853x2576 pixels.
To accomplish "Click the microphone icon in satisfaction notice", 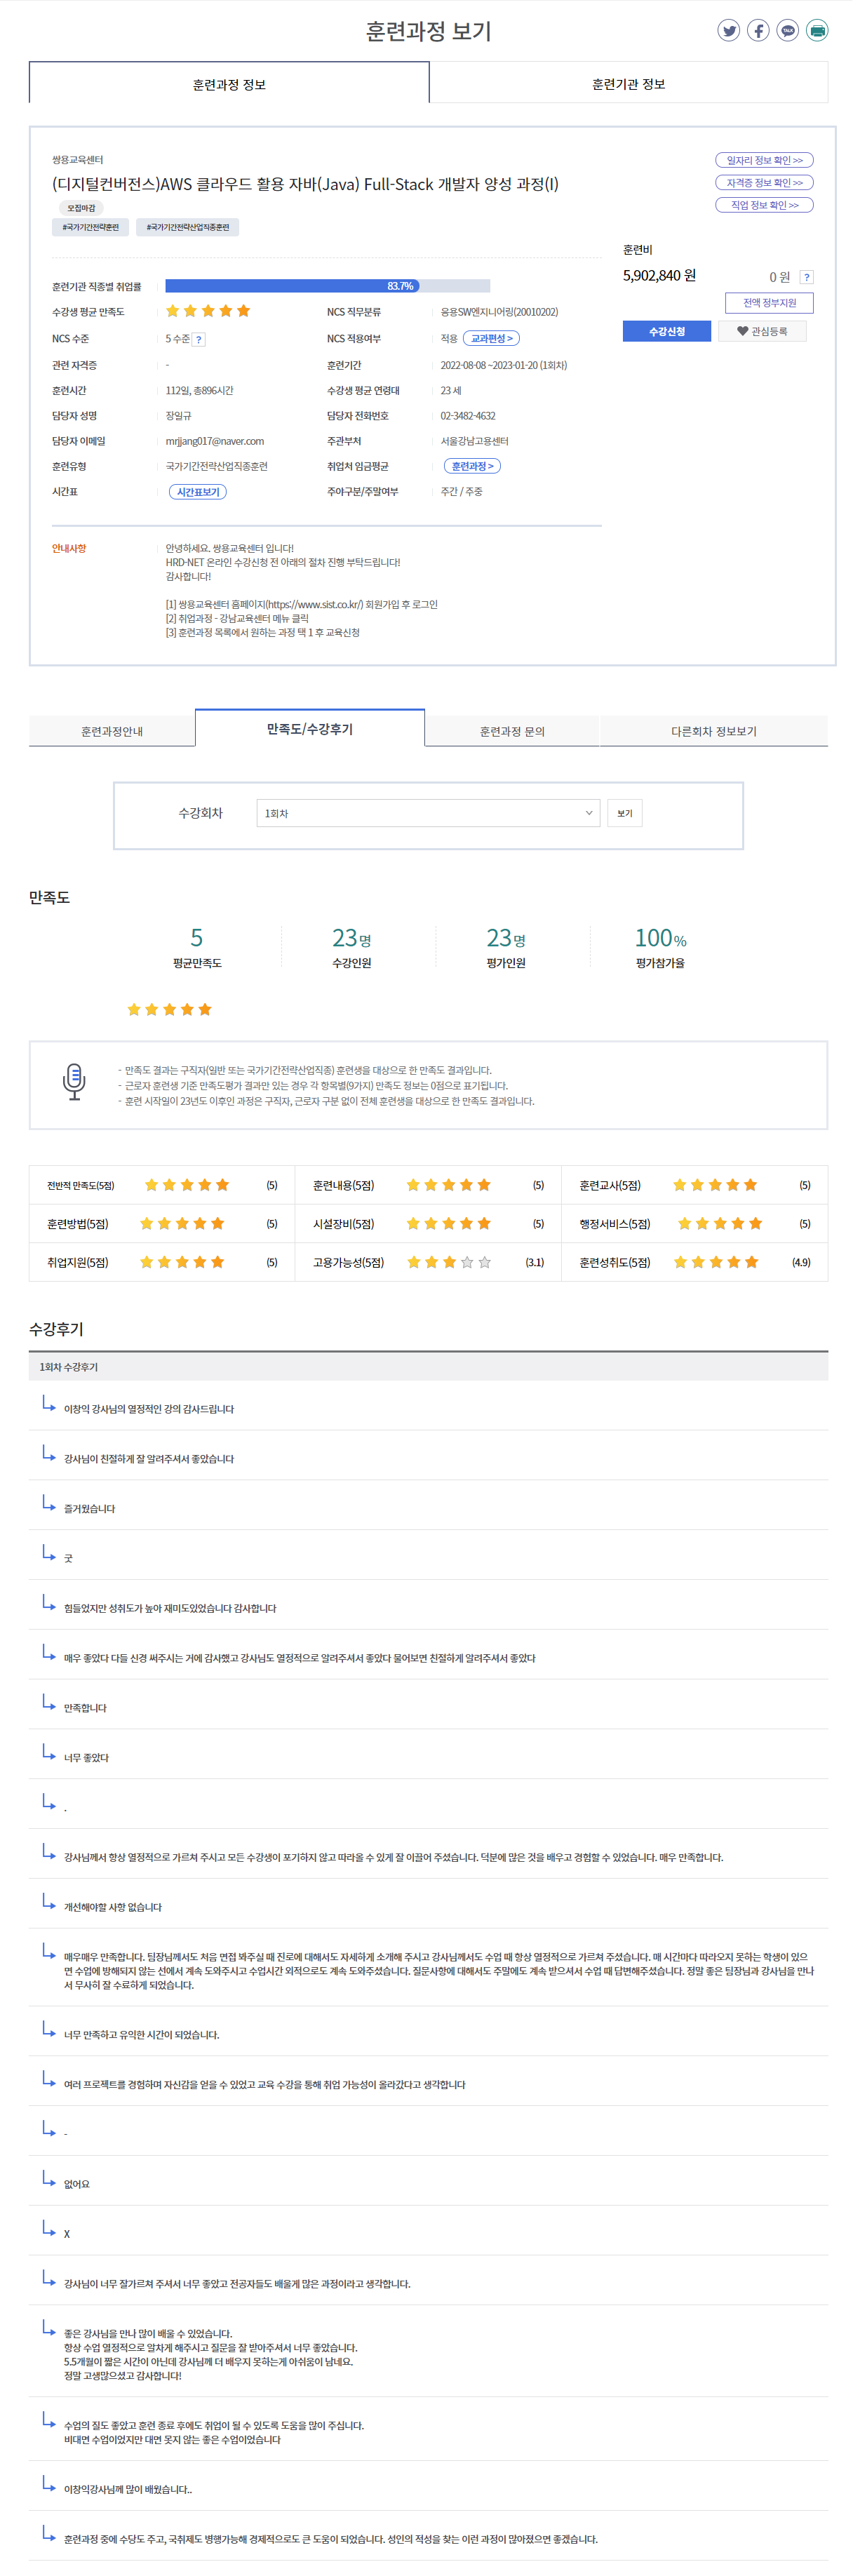I will tap(74, 1082).
